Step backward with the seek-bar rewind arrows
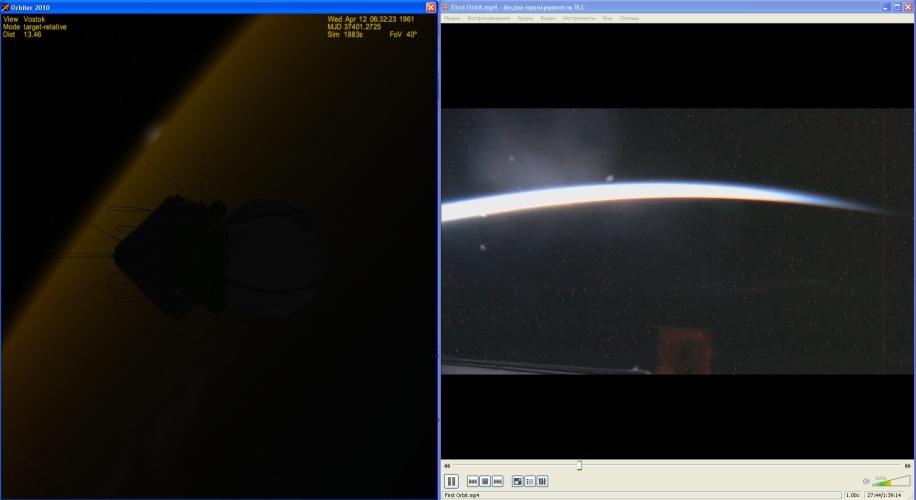This screenshot has width=916, height=500. pos(447,466)
